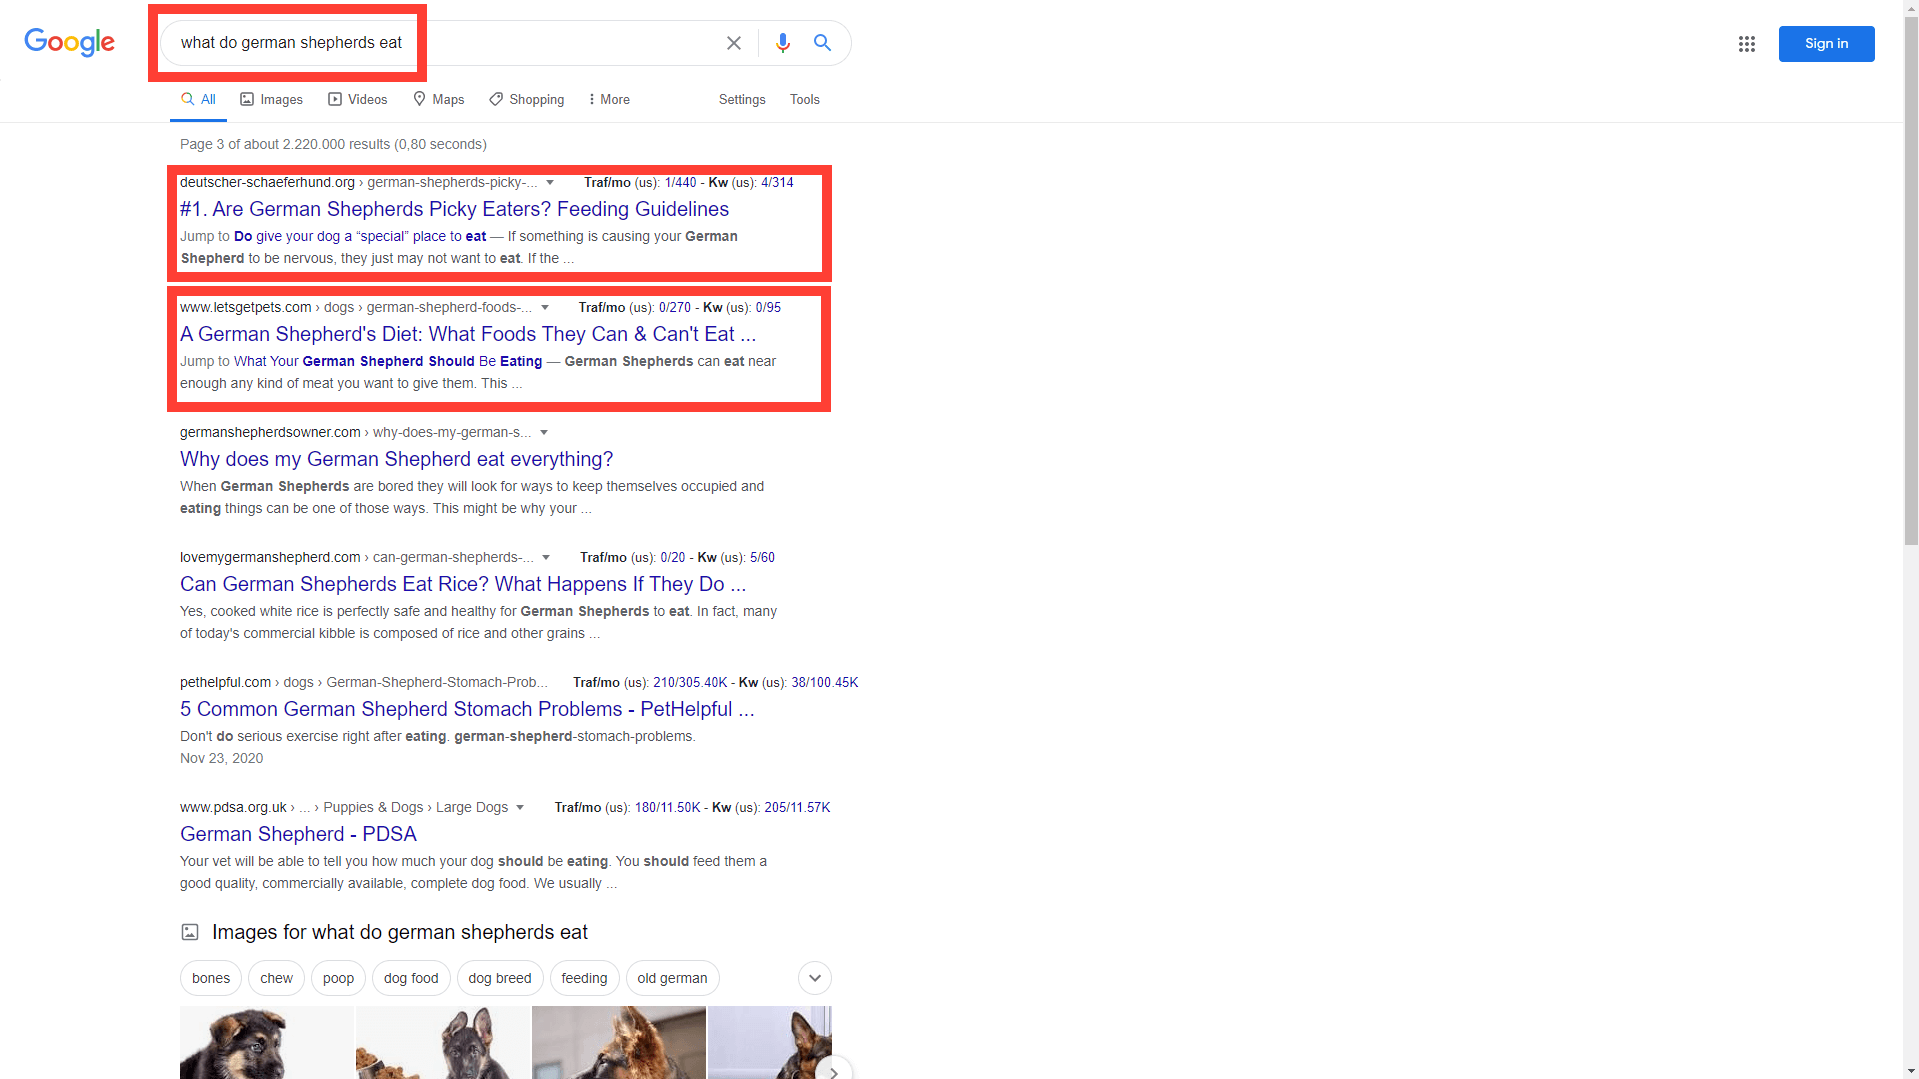
Task: Open the puppy with kibble thumbnail
Action: [x=443, y=1042]
